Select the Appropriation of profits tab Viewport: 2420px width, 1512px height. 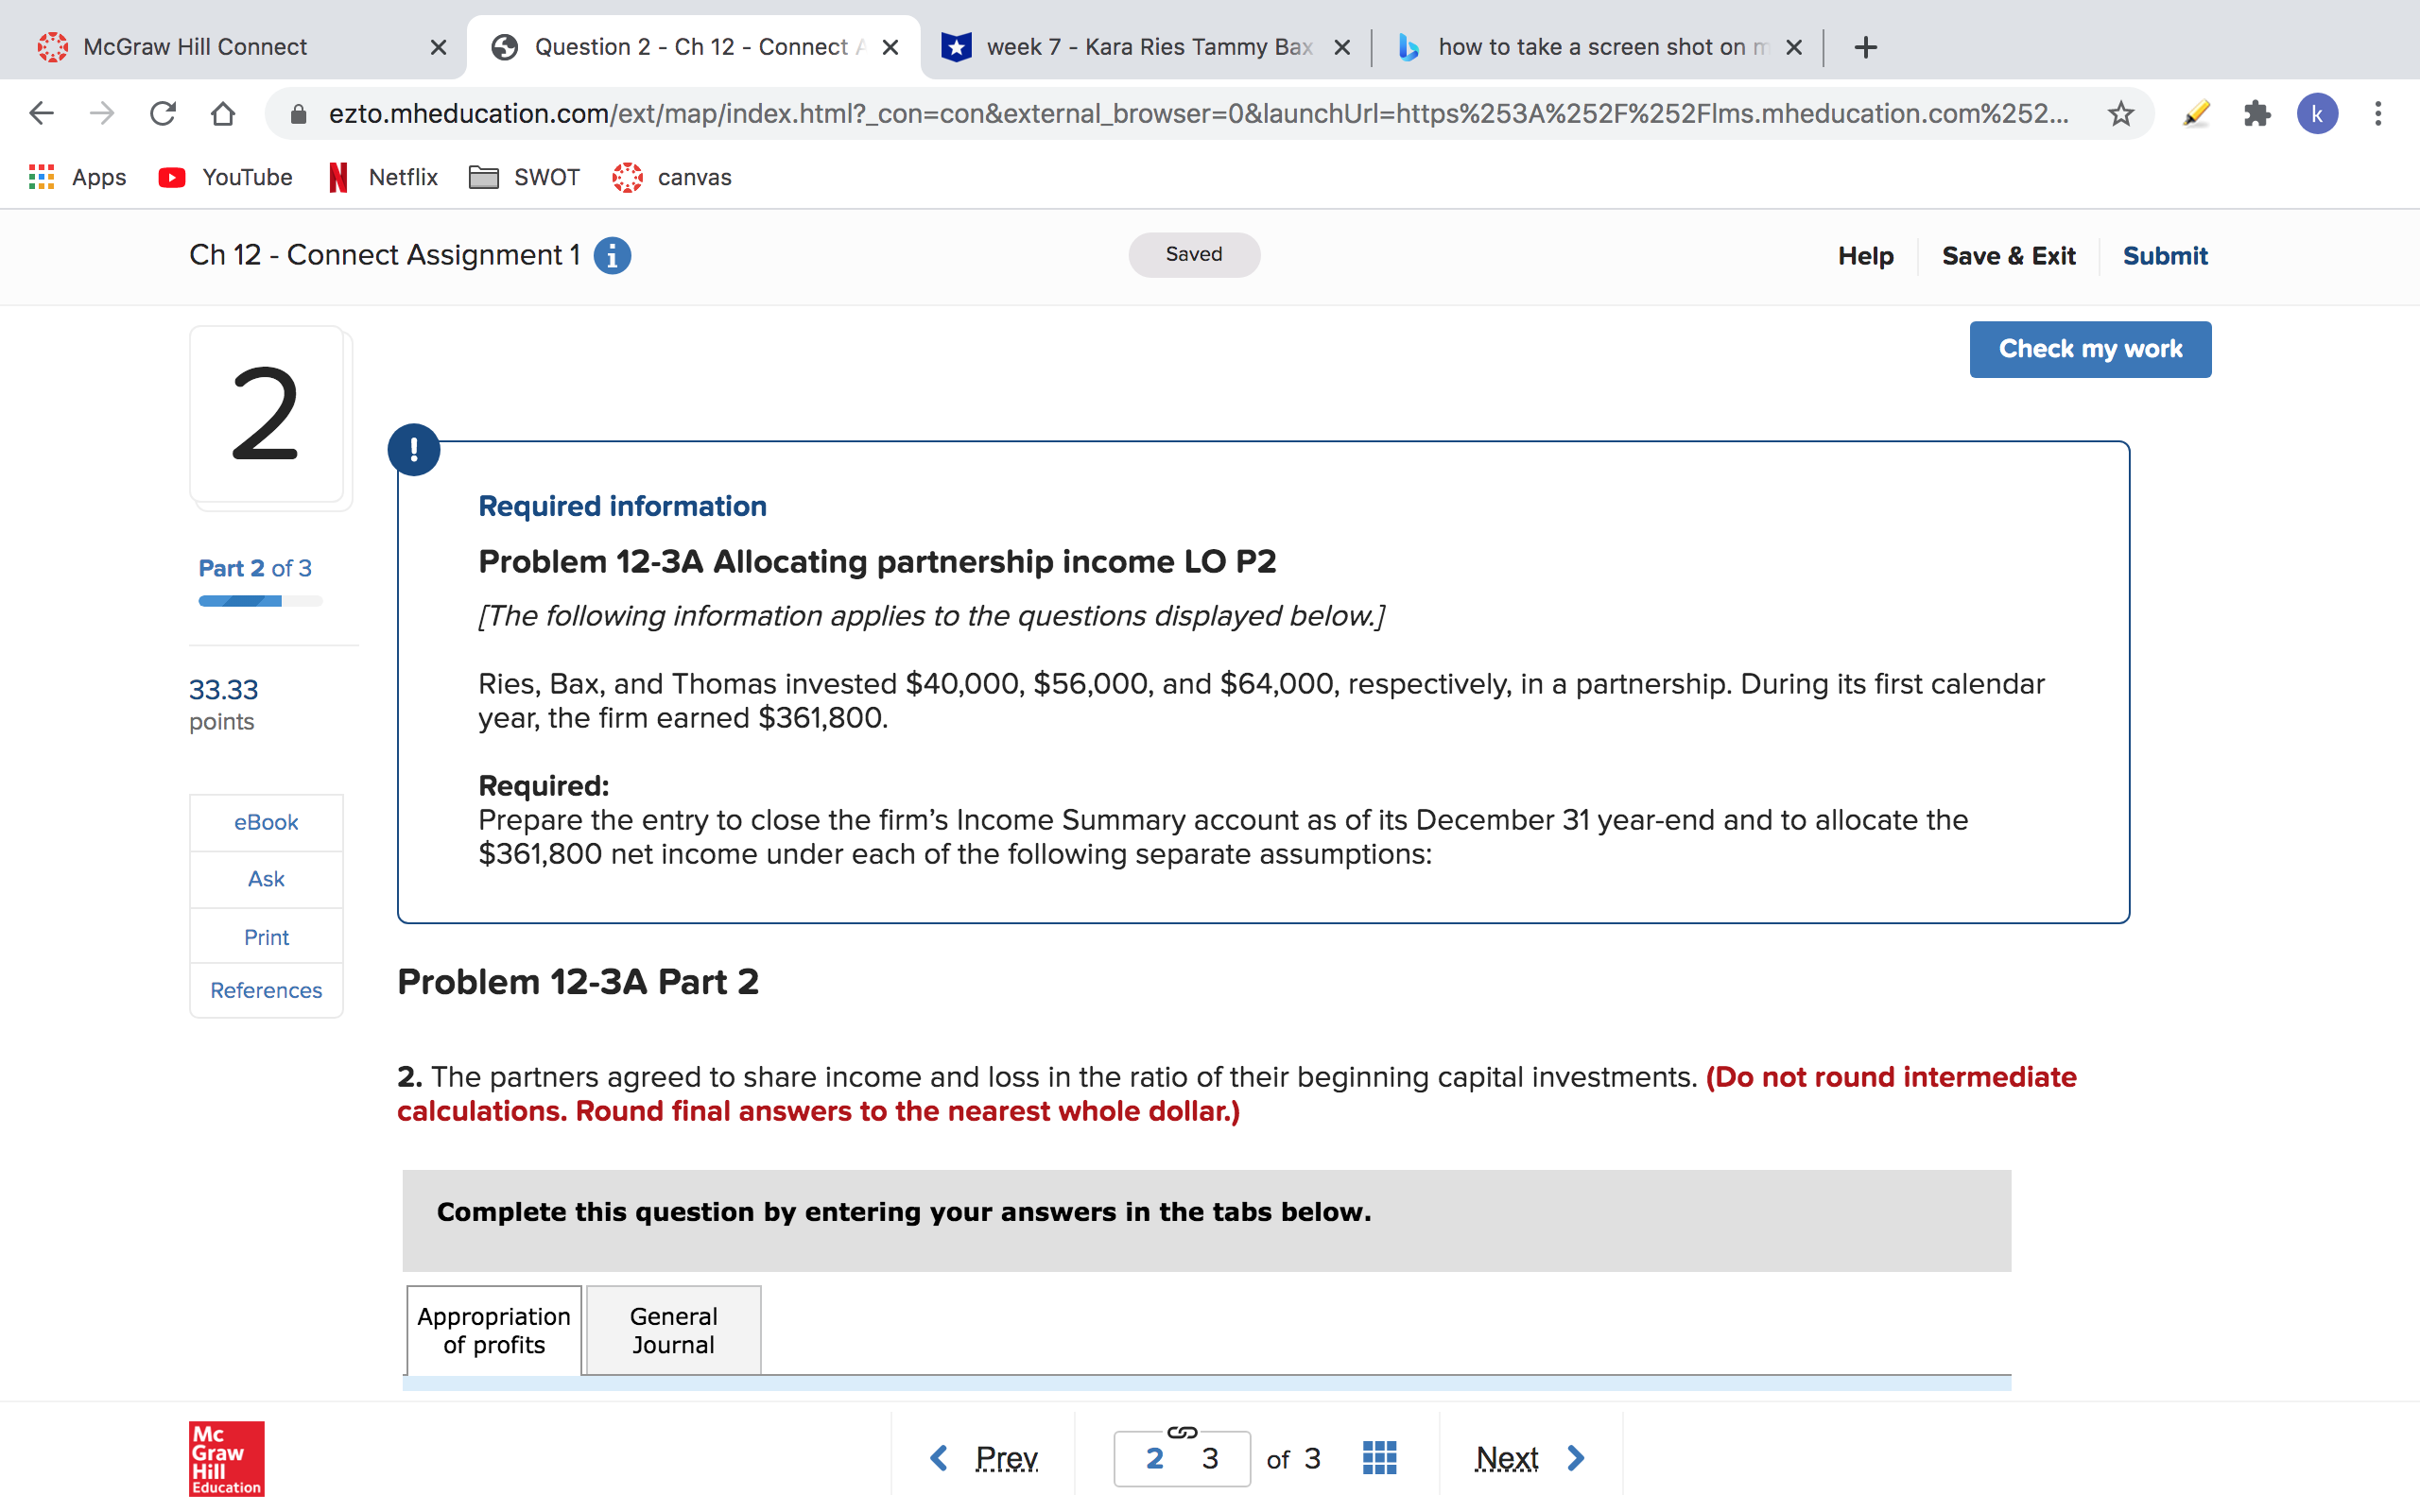(x=493, y=1330)
